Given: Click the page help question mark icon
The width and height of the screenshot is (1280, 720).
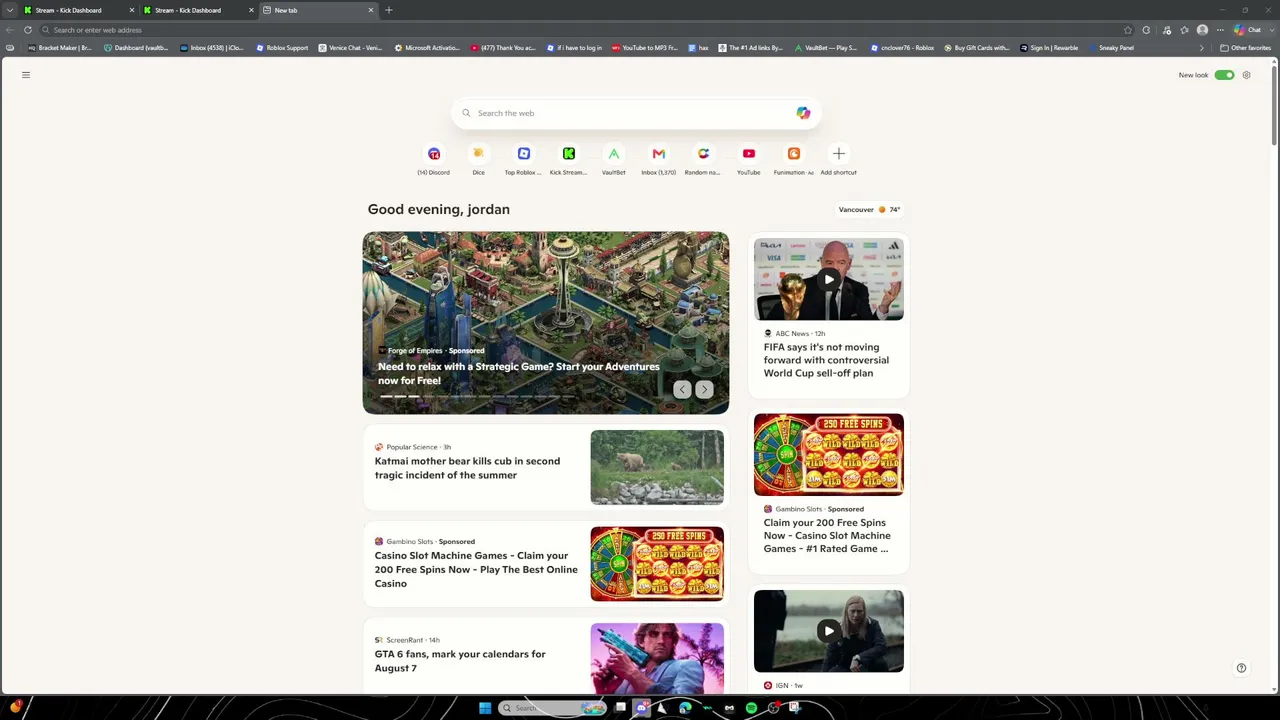Looking at the screenshot, I should [x=1241, y=668].
